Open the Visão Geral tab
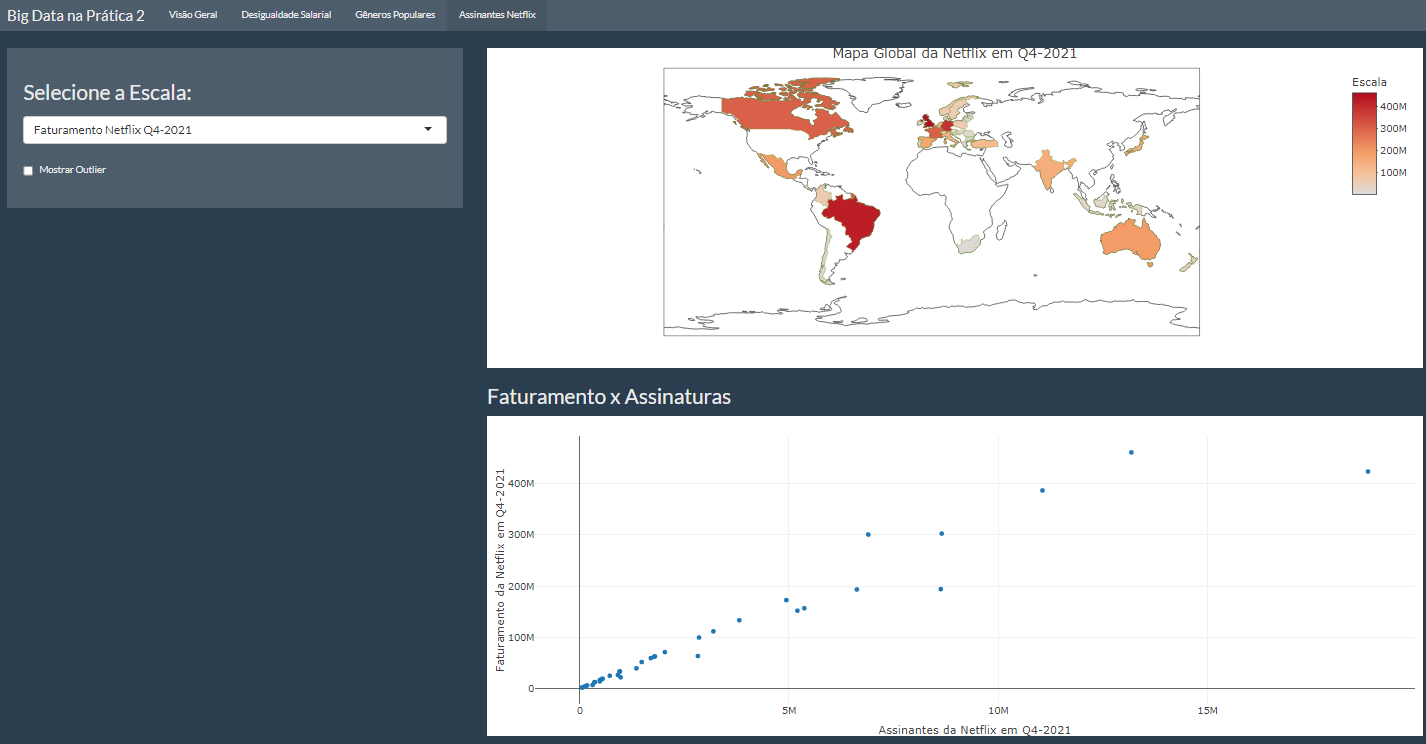Screen dimensions: 1426x744 (x=193, y=15)
